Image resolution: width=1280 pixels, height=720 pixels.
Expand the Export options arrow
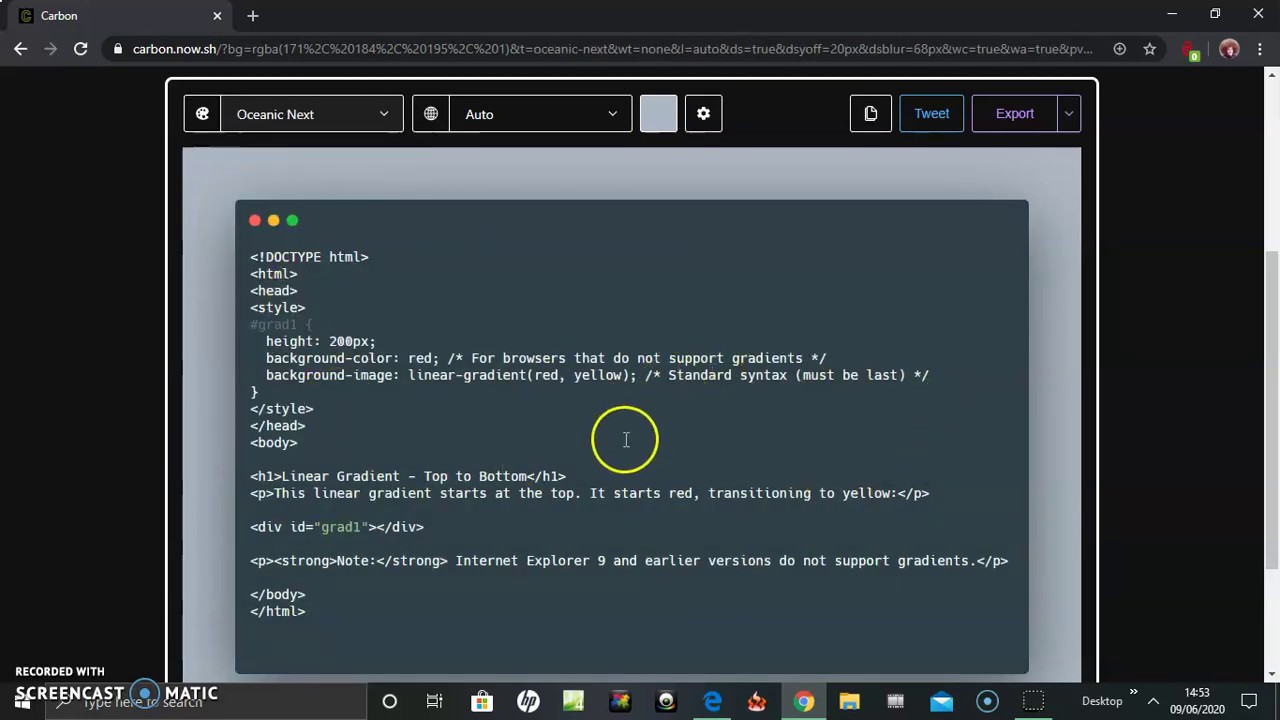click(1069, 114)
